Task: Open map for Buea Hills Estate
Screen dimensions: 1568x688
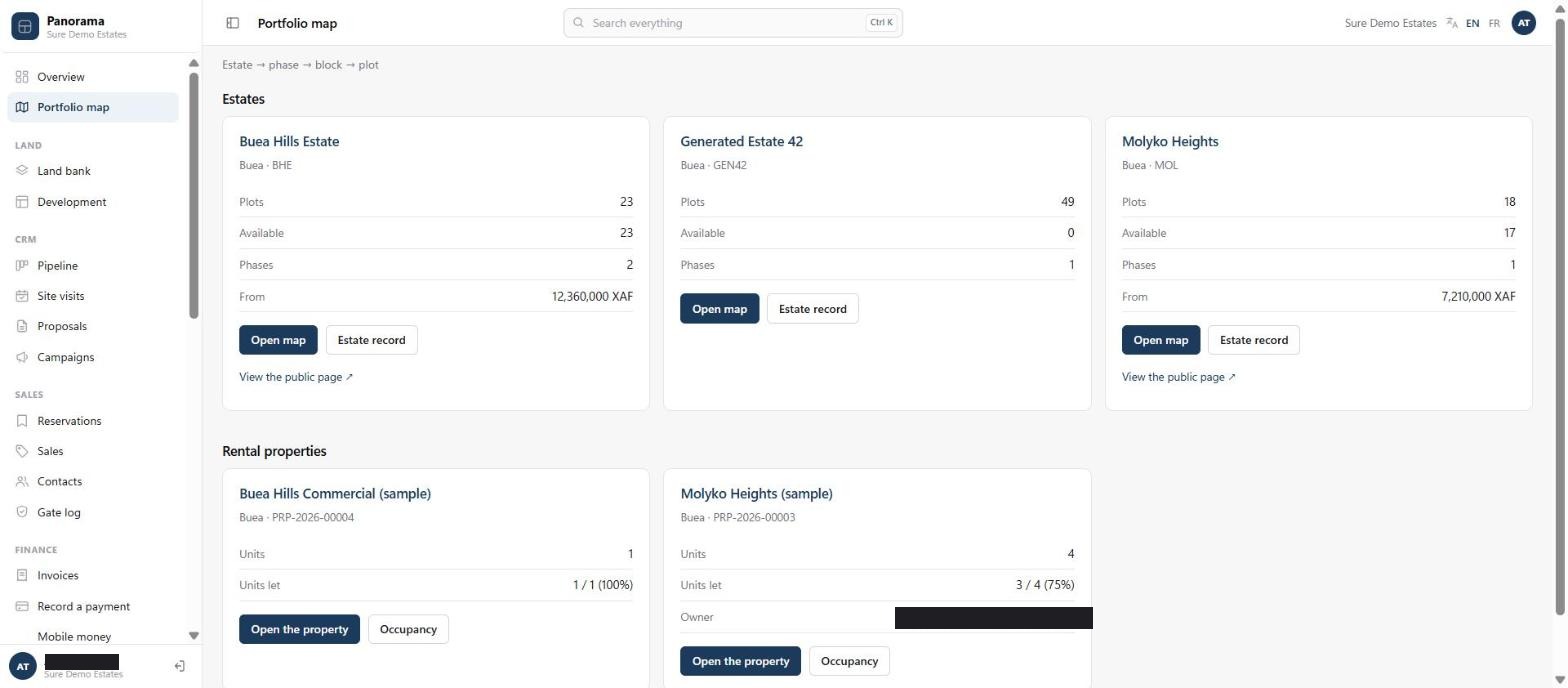Action: (x=278, y=340)
